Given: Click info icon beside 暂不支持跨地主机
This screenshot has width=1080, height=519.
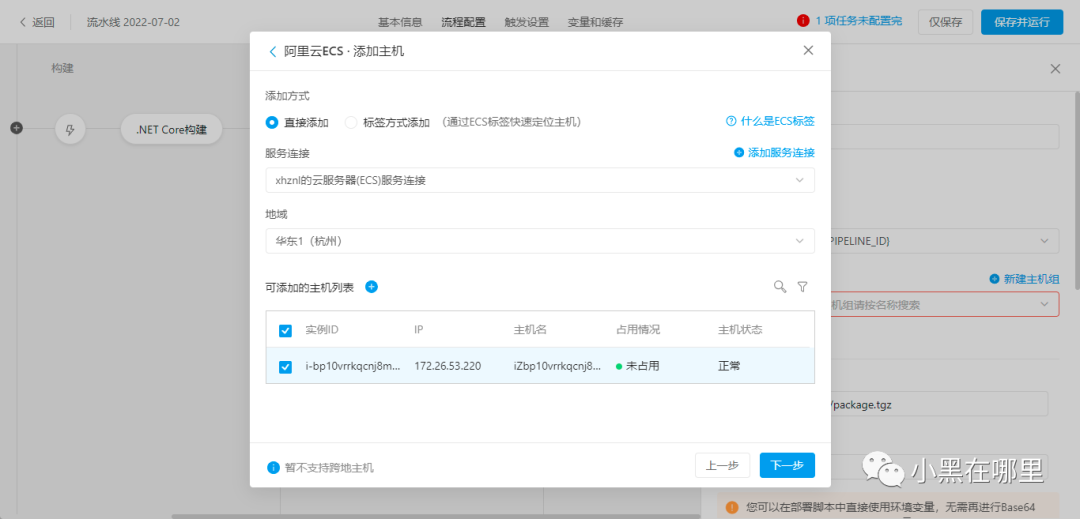Looking at the screenshot, I should pyautogui.click(x=273, y=468).
